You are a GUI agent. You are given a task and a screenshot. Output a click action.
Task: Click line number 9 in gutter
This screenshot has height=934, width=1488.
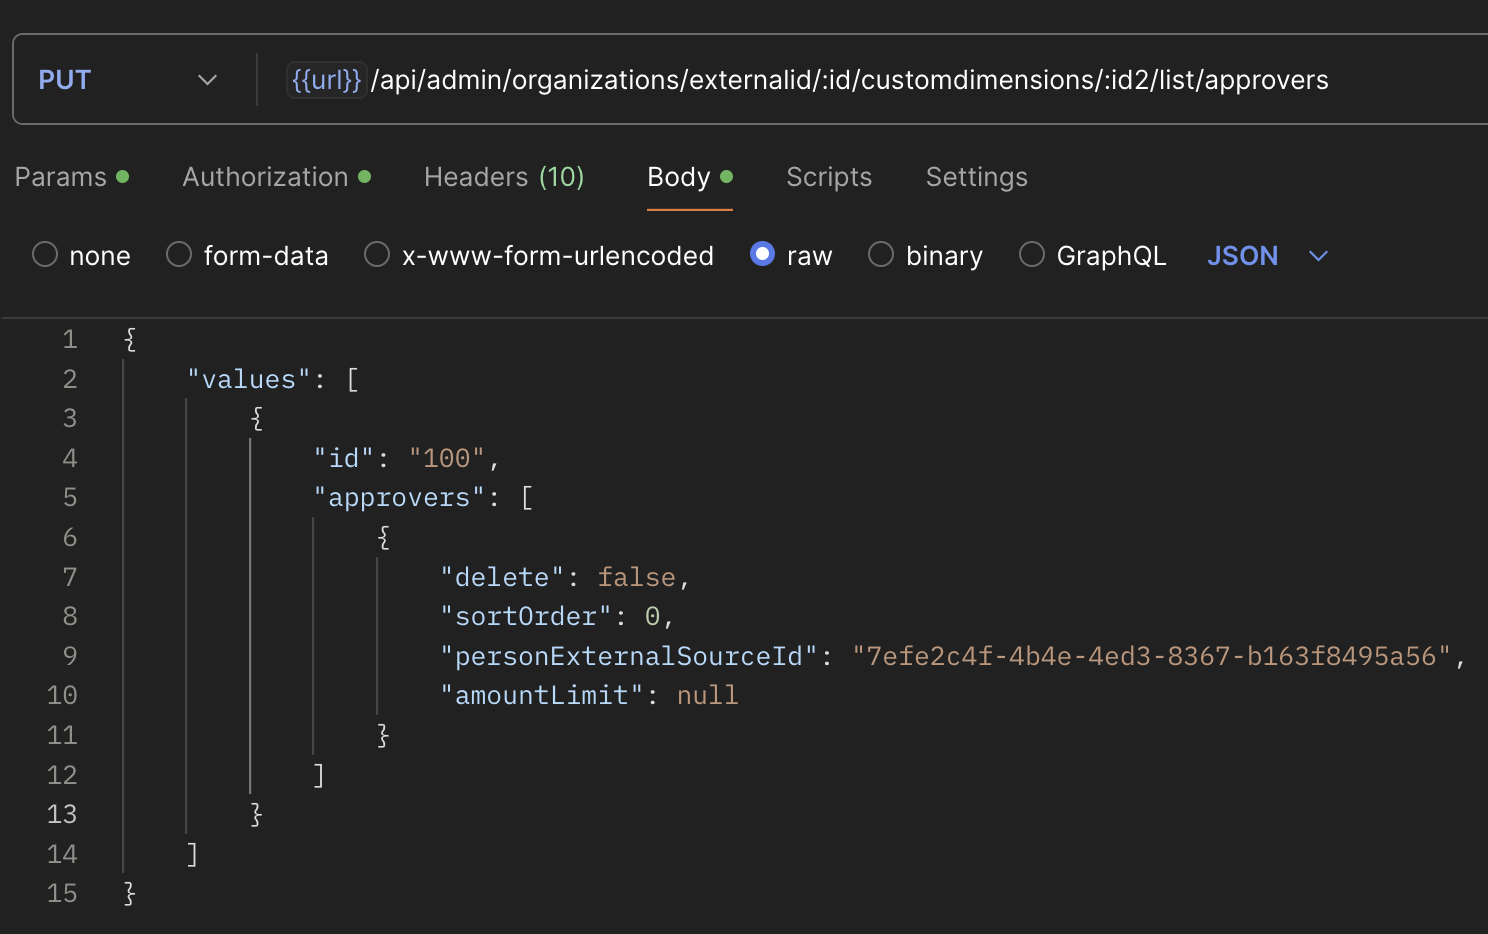click(70, 656)
